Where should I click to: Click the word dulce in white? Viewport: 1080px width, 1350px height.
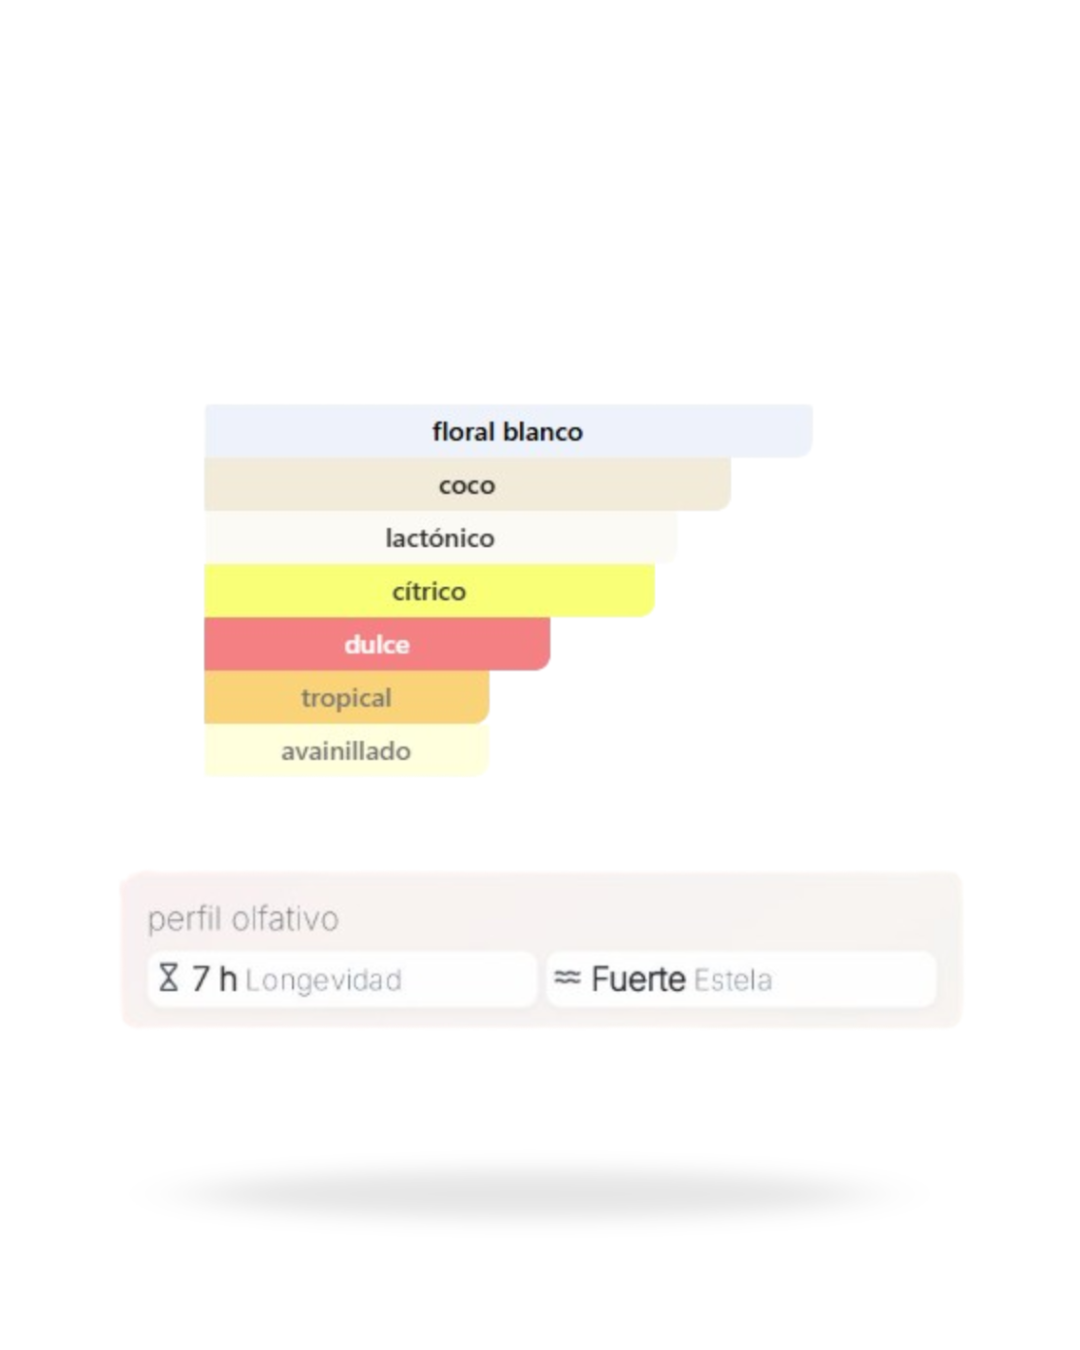pyautogui.click(x=377, y=645)
